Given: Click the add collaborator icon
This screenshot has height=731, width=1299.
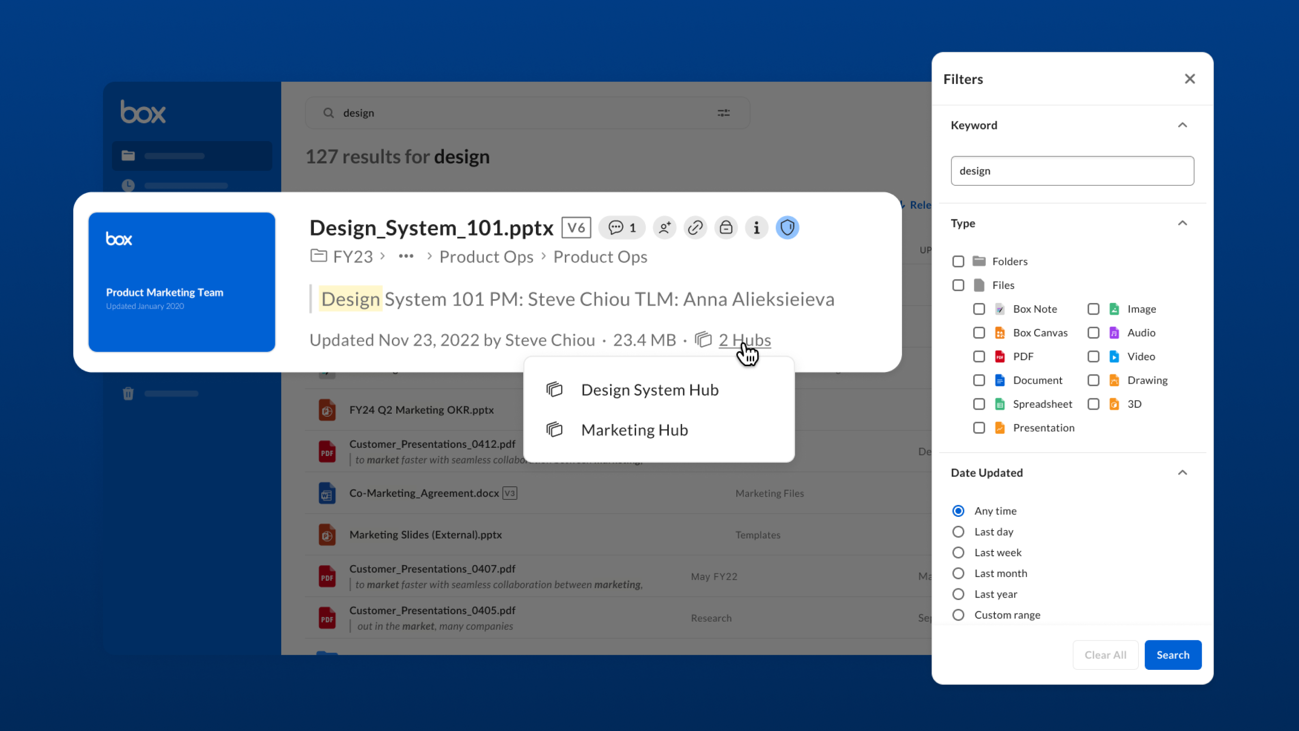Looking at the screenshot, I should click(664, 228).
